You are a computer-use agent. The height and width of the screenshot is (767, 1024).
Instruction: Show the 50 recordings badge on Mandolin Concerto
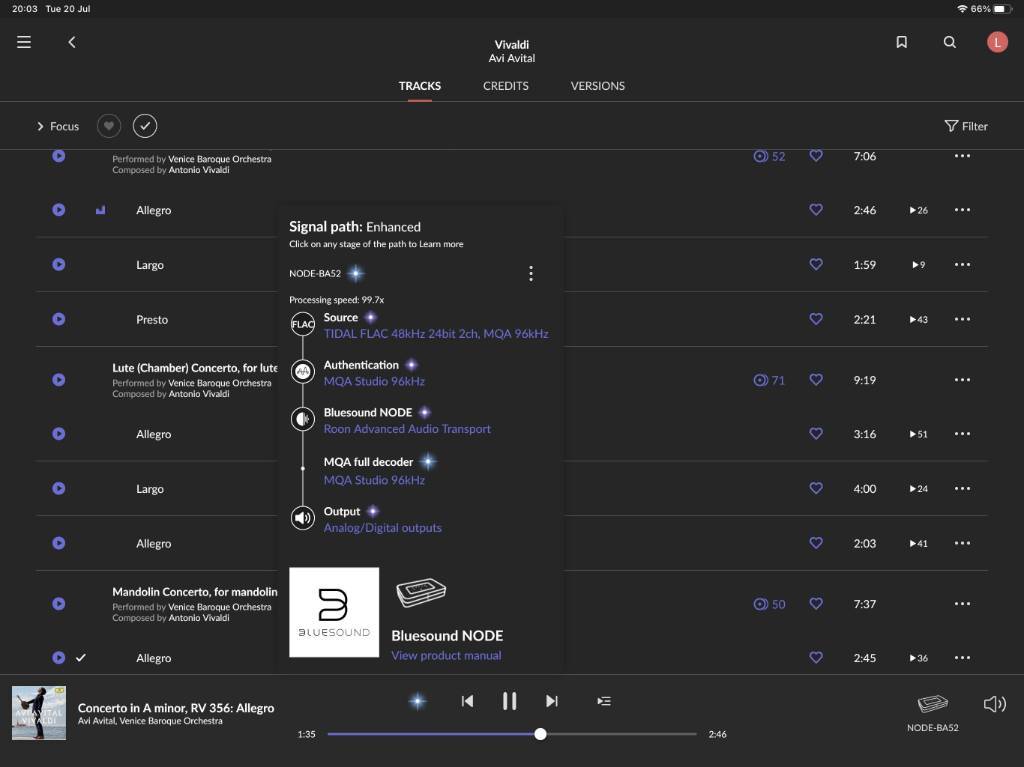pos(769,604)
